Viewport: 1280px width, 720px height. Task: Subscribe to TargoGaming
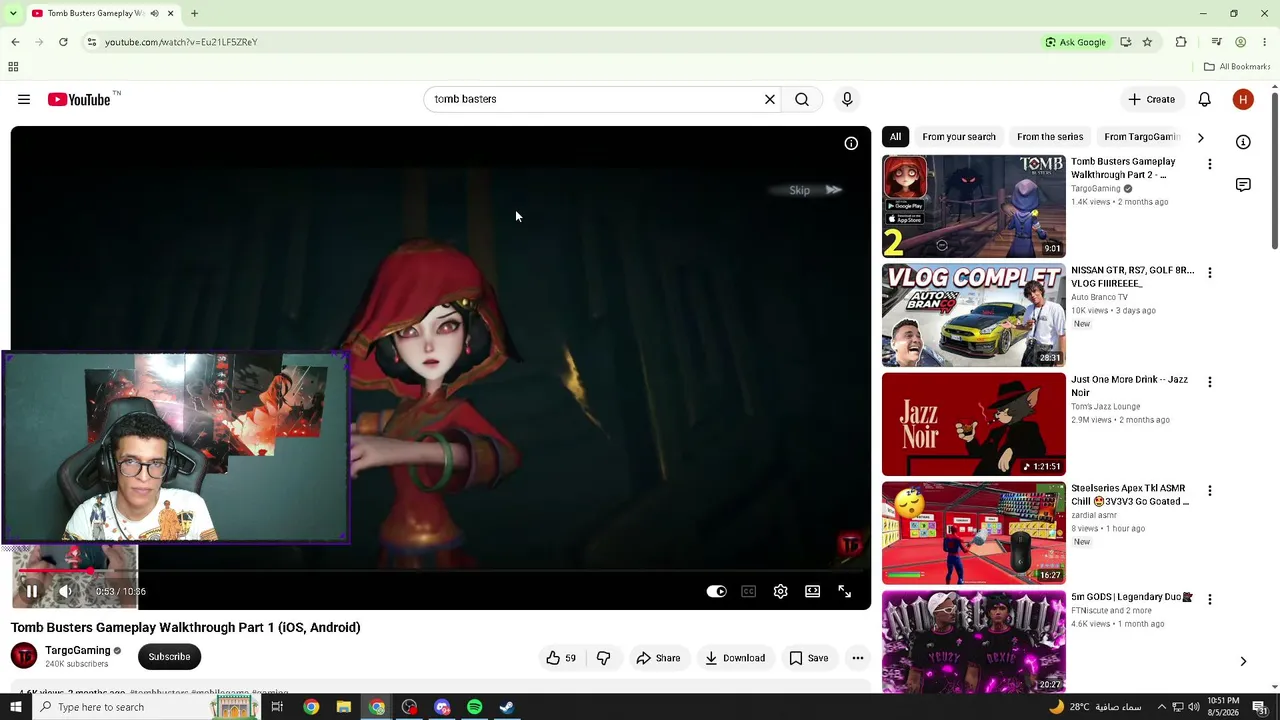coord(169,657)
